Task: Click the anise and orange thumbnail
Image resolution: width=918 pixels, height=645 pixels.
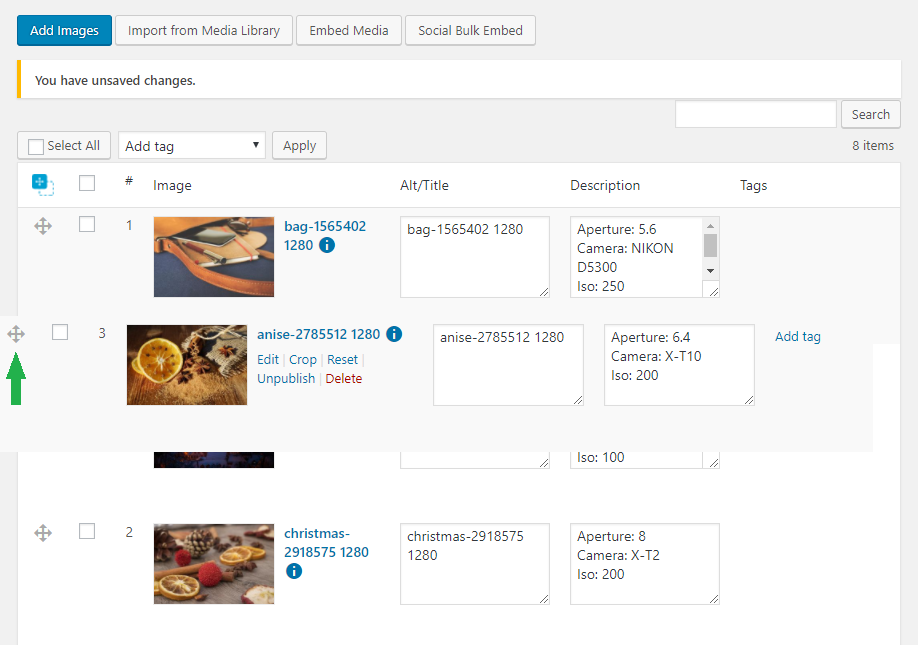Action: pos(187,365)
